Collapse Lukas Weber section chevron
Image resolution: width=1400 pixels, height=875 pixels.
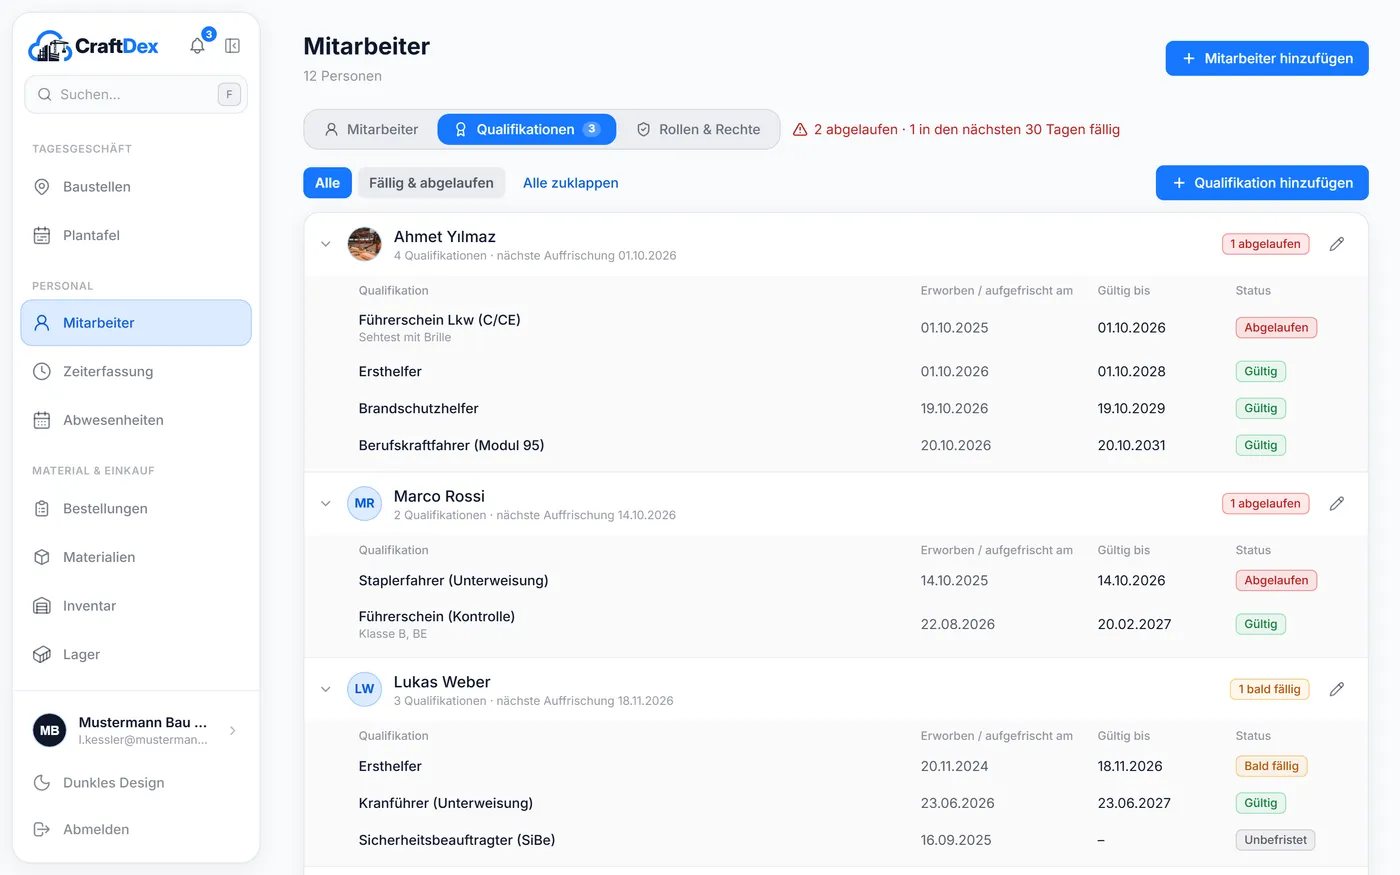[x=325, y=689]
